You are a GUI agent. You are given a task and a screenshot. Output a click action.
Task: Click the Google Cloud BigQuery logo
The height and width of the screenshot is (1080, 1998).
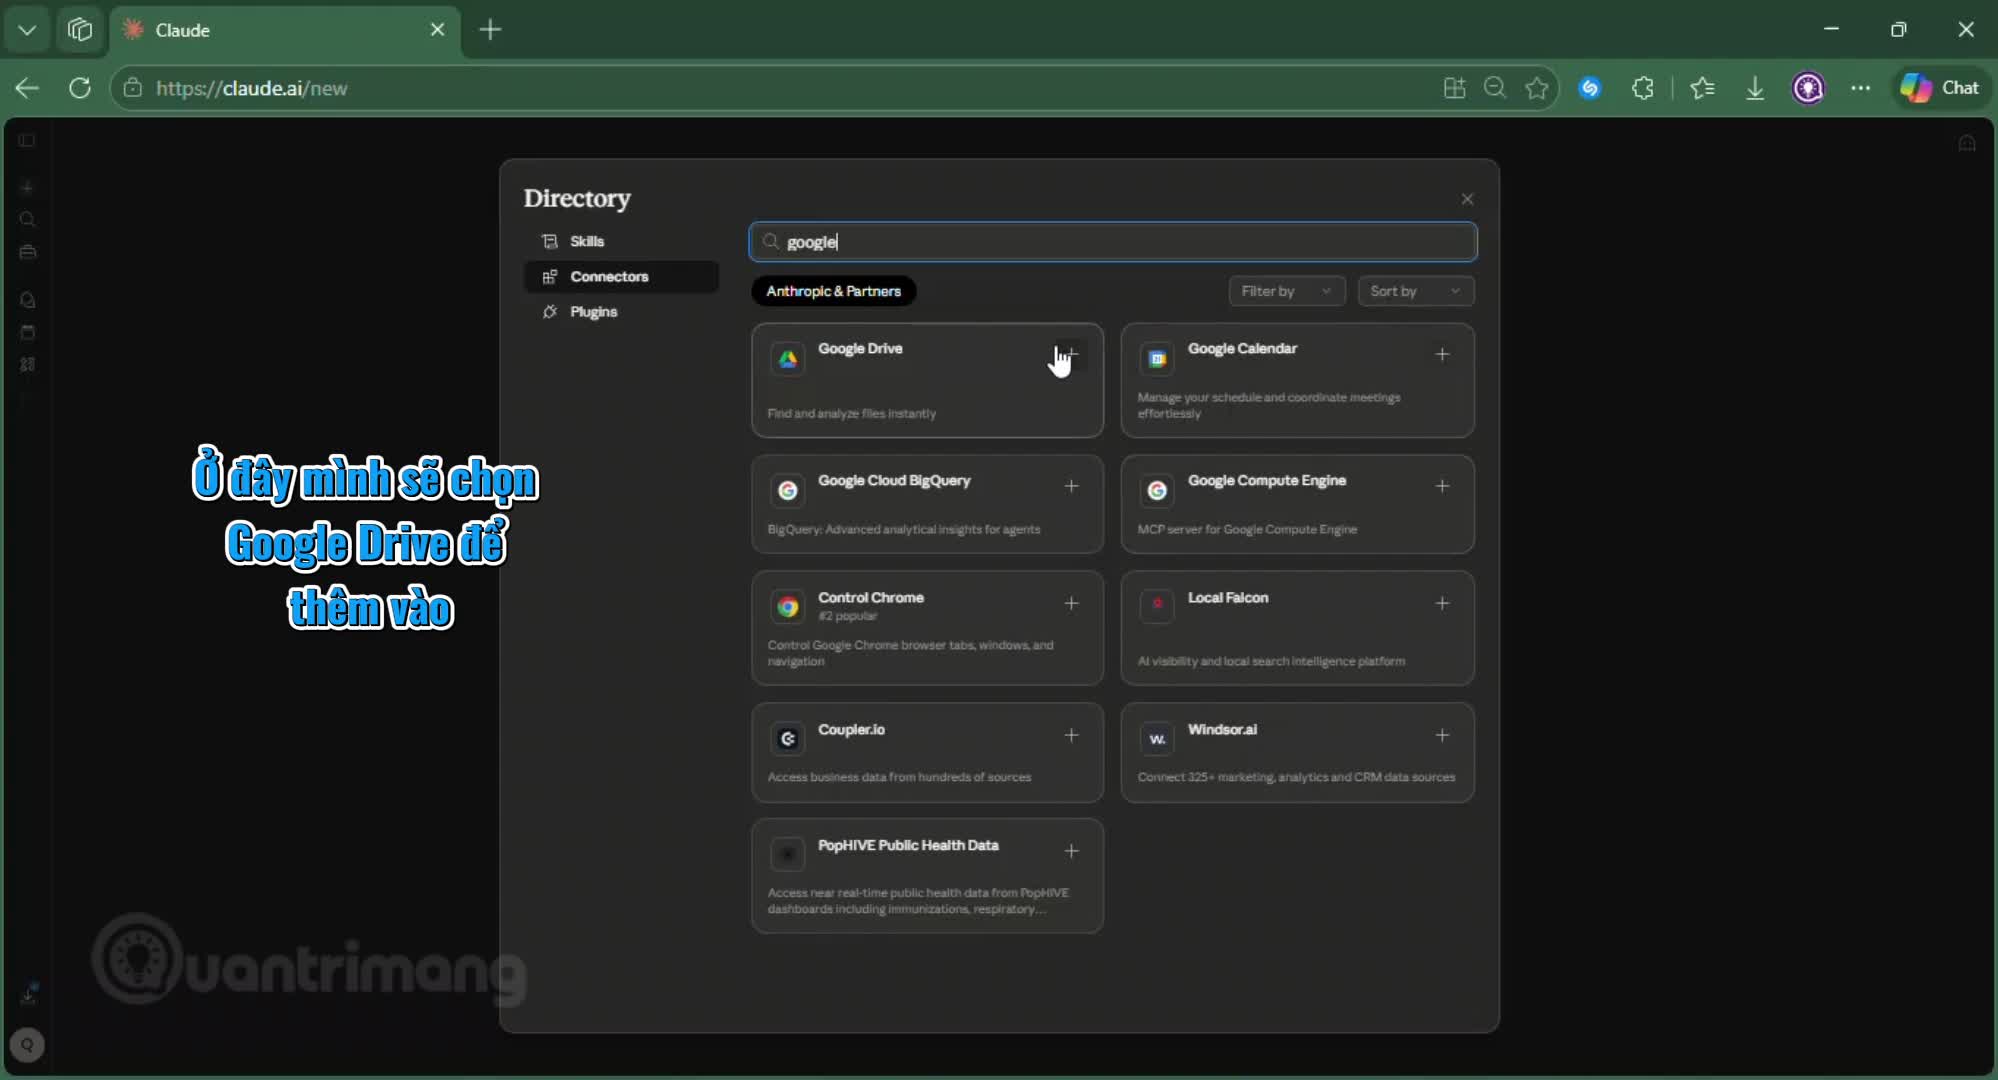pos(788,490)
